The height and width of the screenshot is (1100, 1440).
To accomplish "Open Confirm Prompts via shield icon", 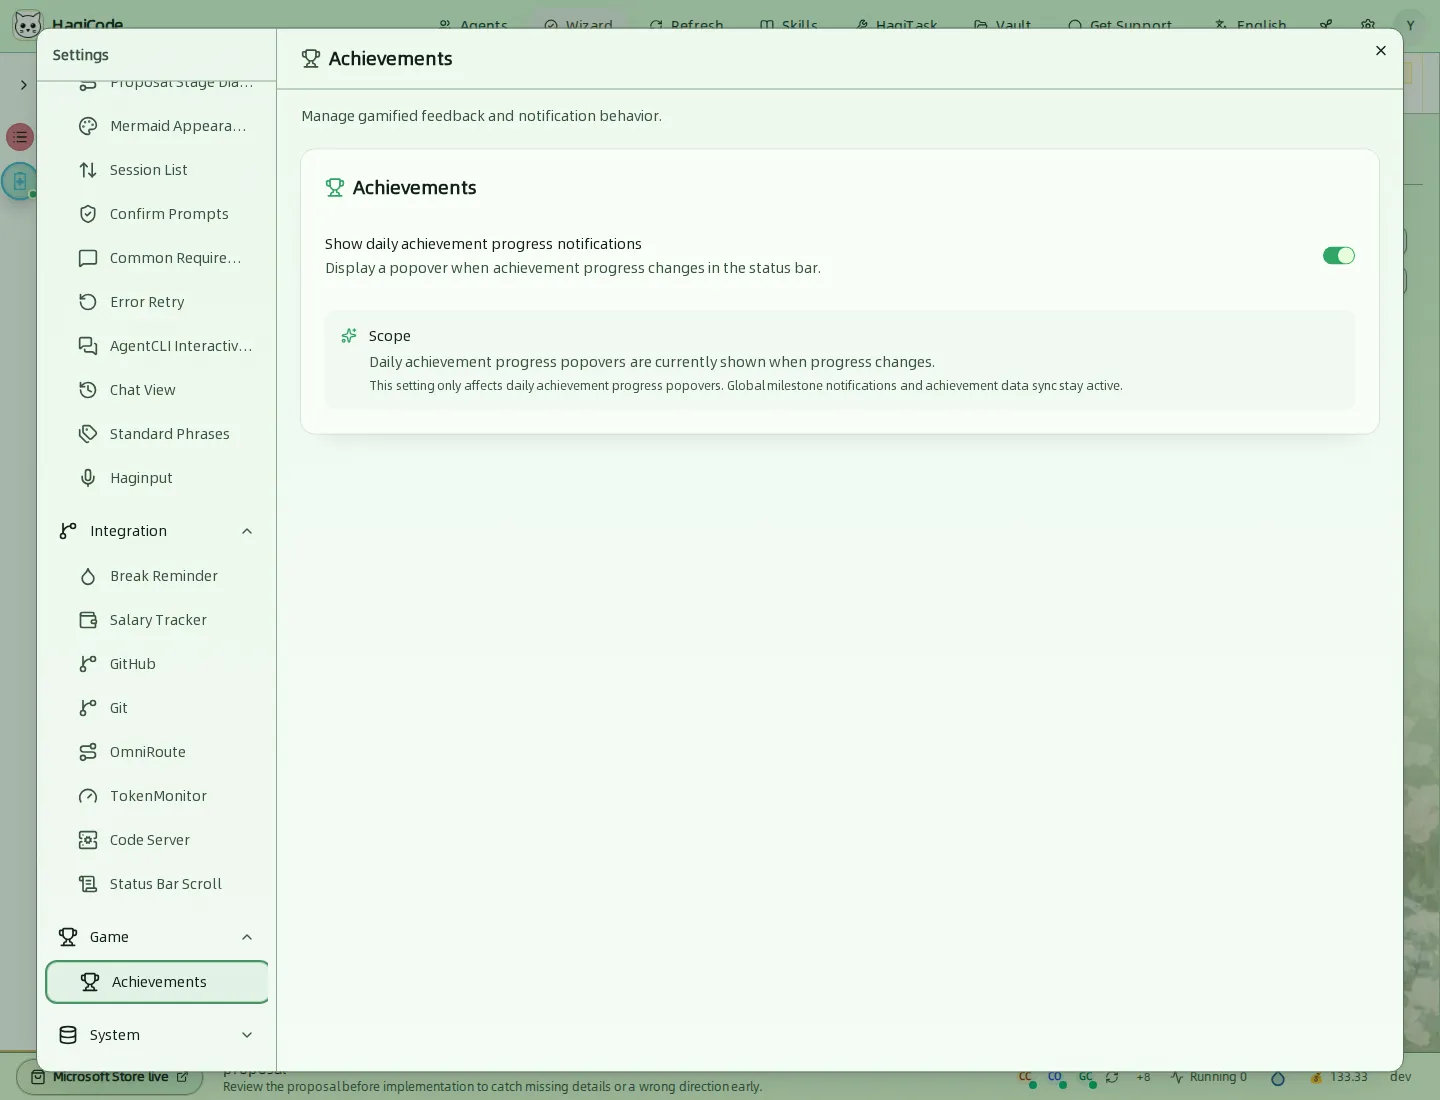I will click(88, 214).
